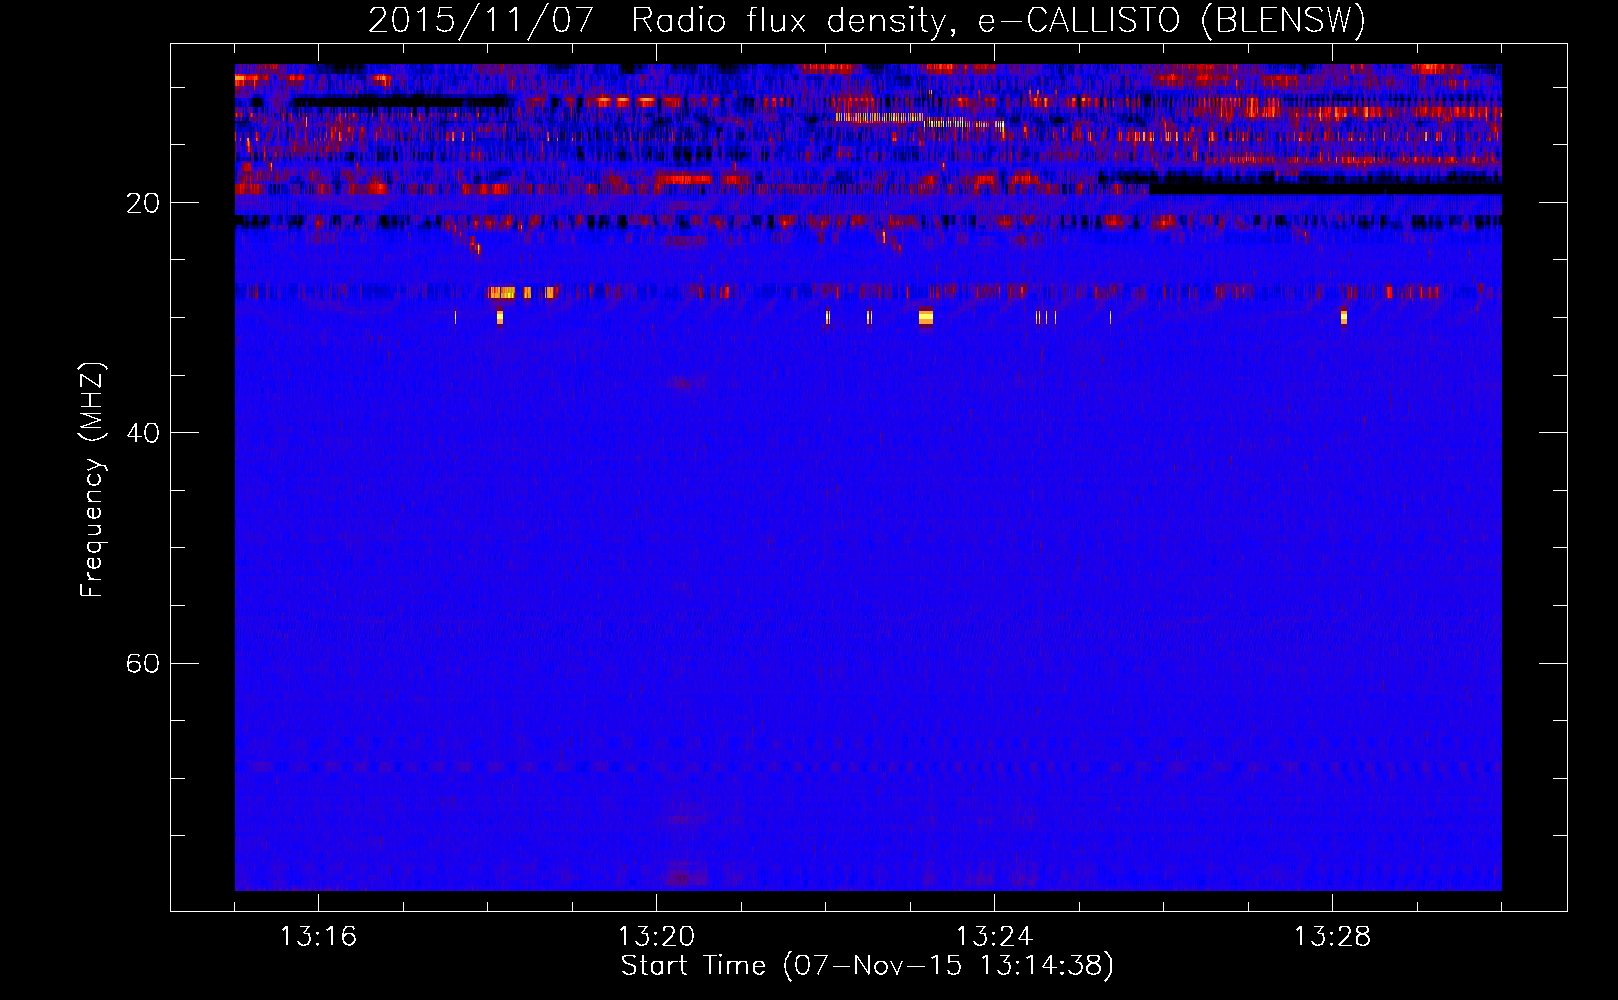Click the 40 MHz frequency tick label

pyautogui.click(x=143, y=433)
